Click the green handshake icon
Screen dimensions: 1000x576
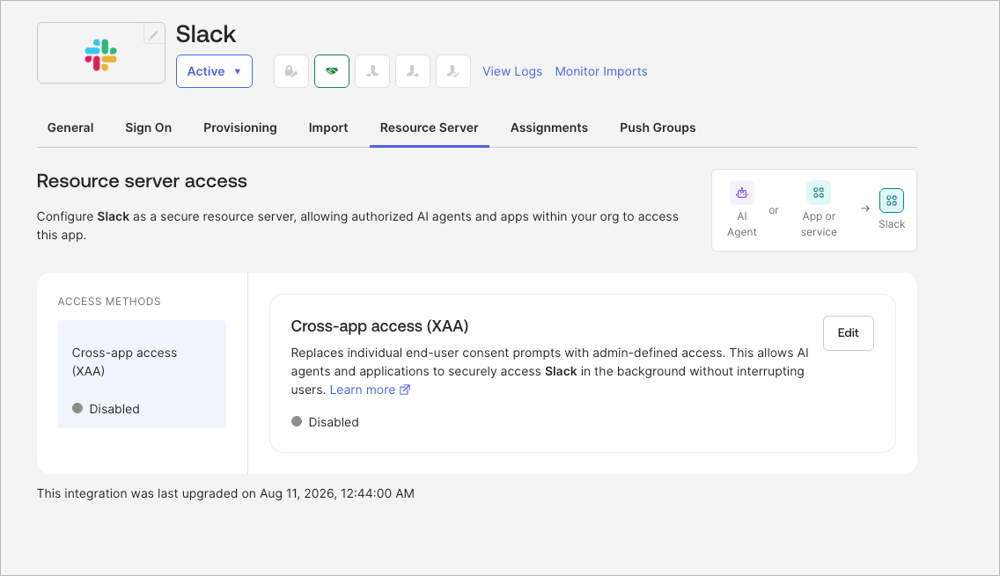click(x=332, y=71)
